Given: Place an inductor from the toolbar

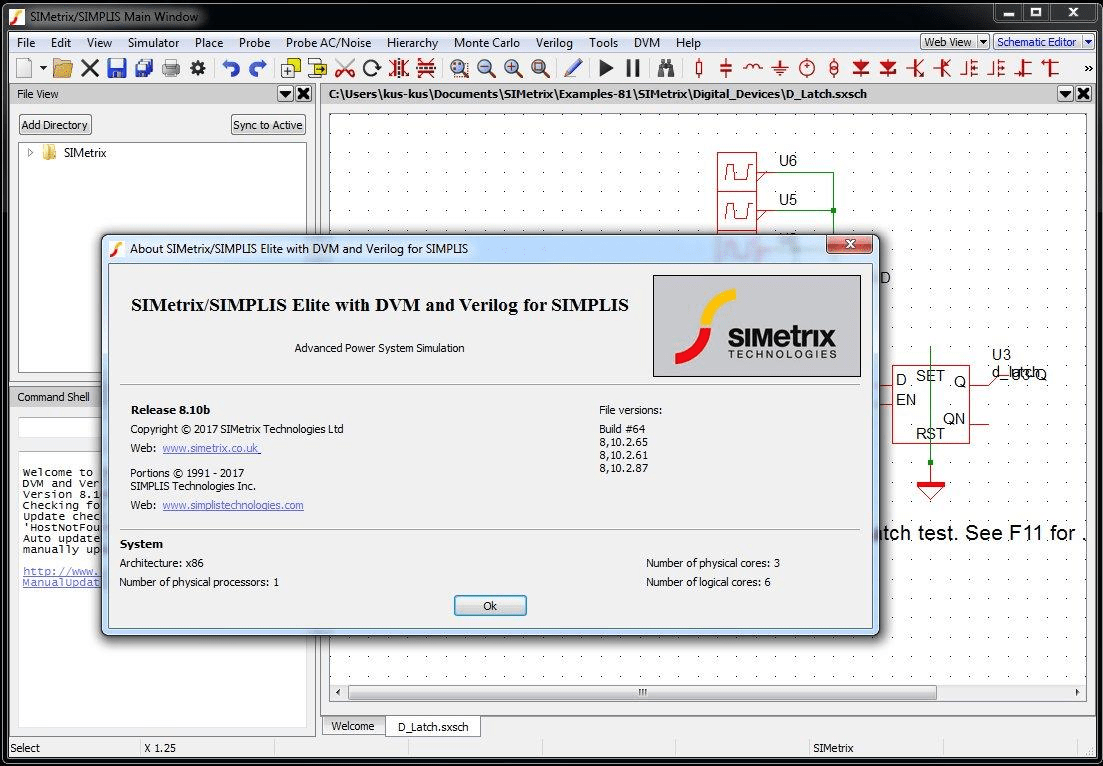Looking at the screenshot, I should tap(753, 68).
